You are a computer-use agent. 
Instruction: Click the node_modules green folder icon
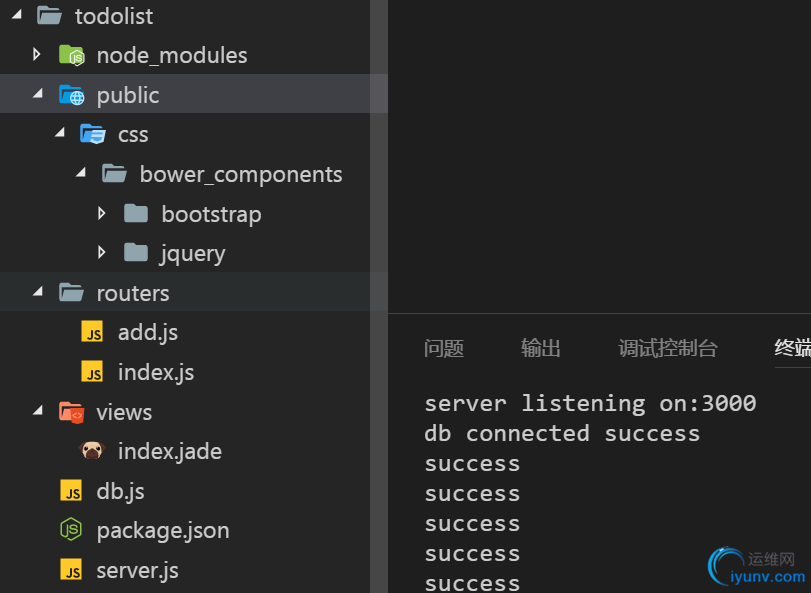tap(71, 55)
